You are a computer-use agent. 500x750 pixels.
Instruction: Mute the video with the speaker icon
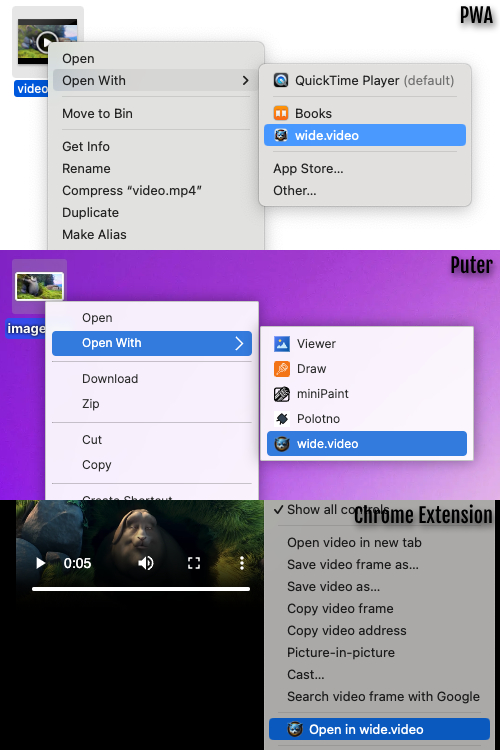[146, 563]
